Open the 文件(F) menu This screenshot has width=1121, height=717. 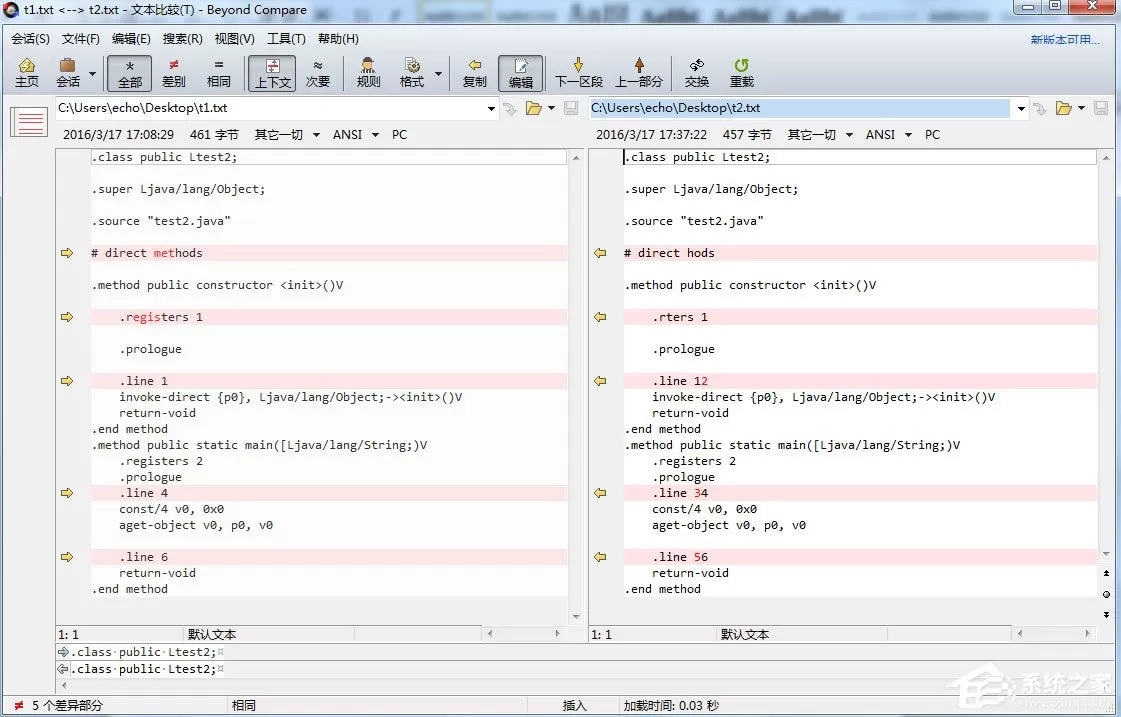80,39
